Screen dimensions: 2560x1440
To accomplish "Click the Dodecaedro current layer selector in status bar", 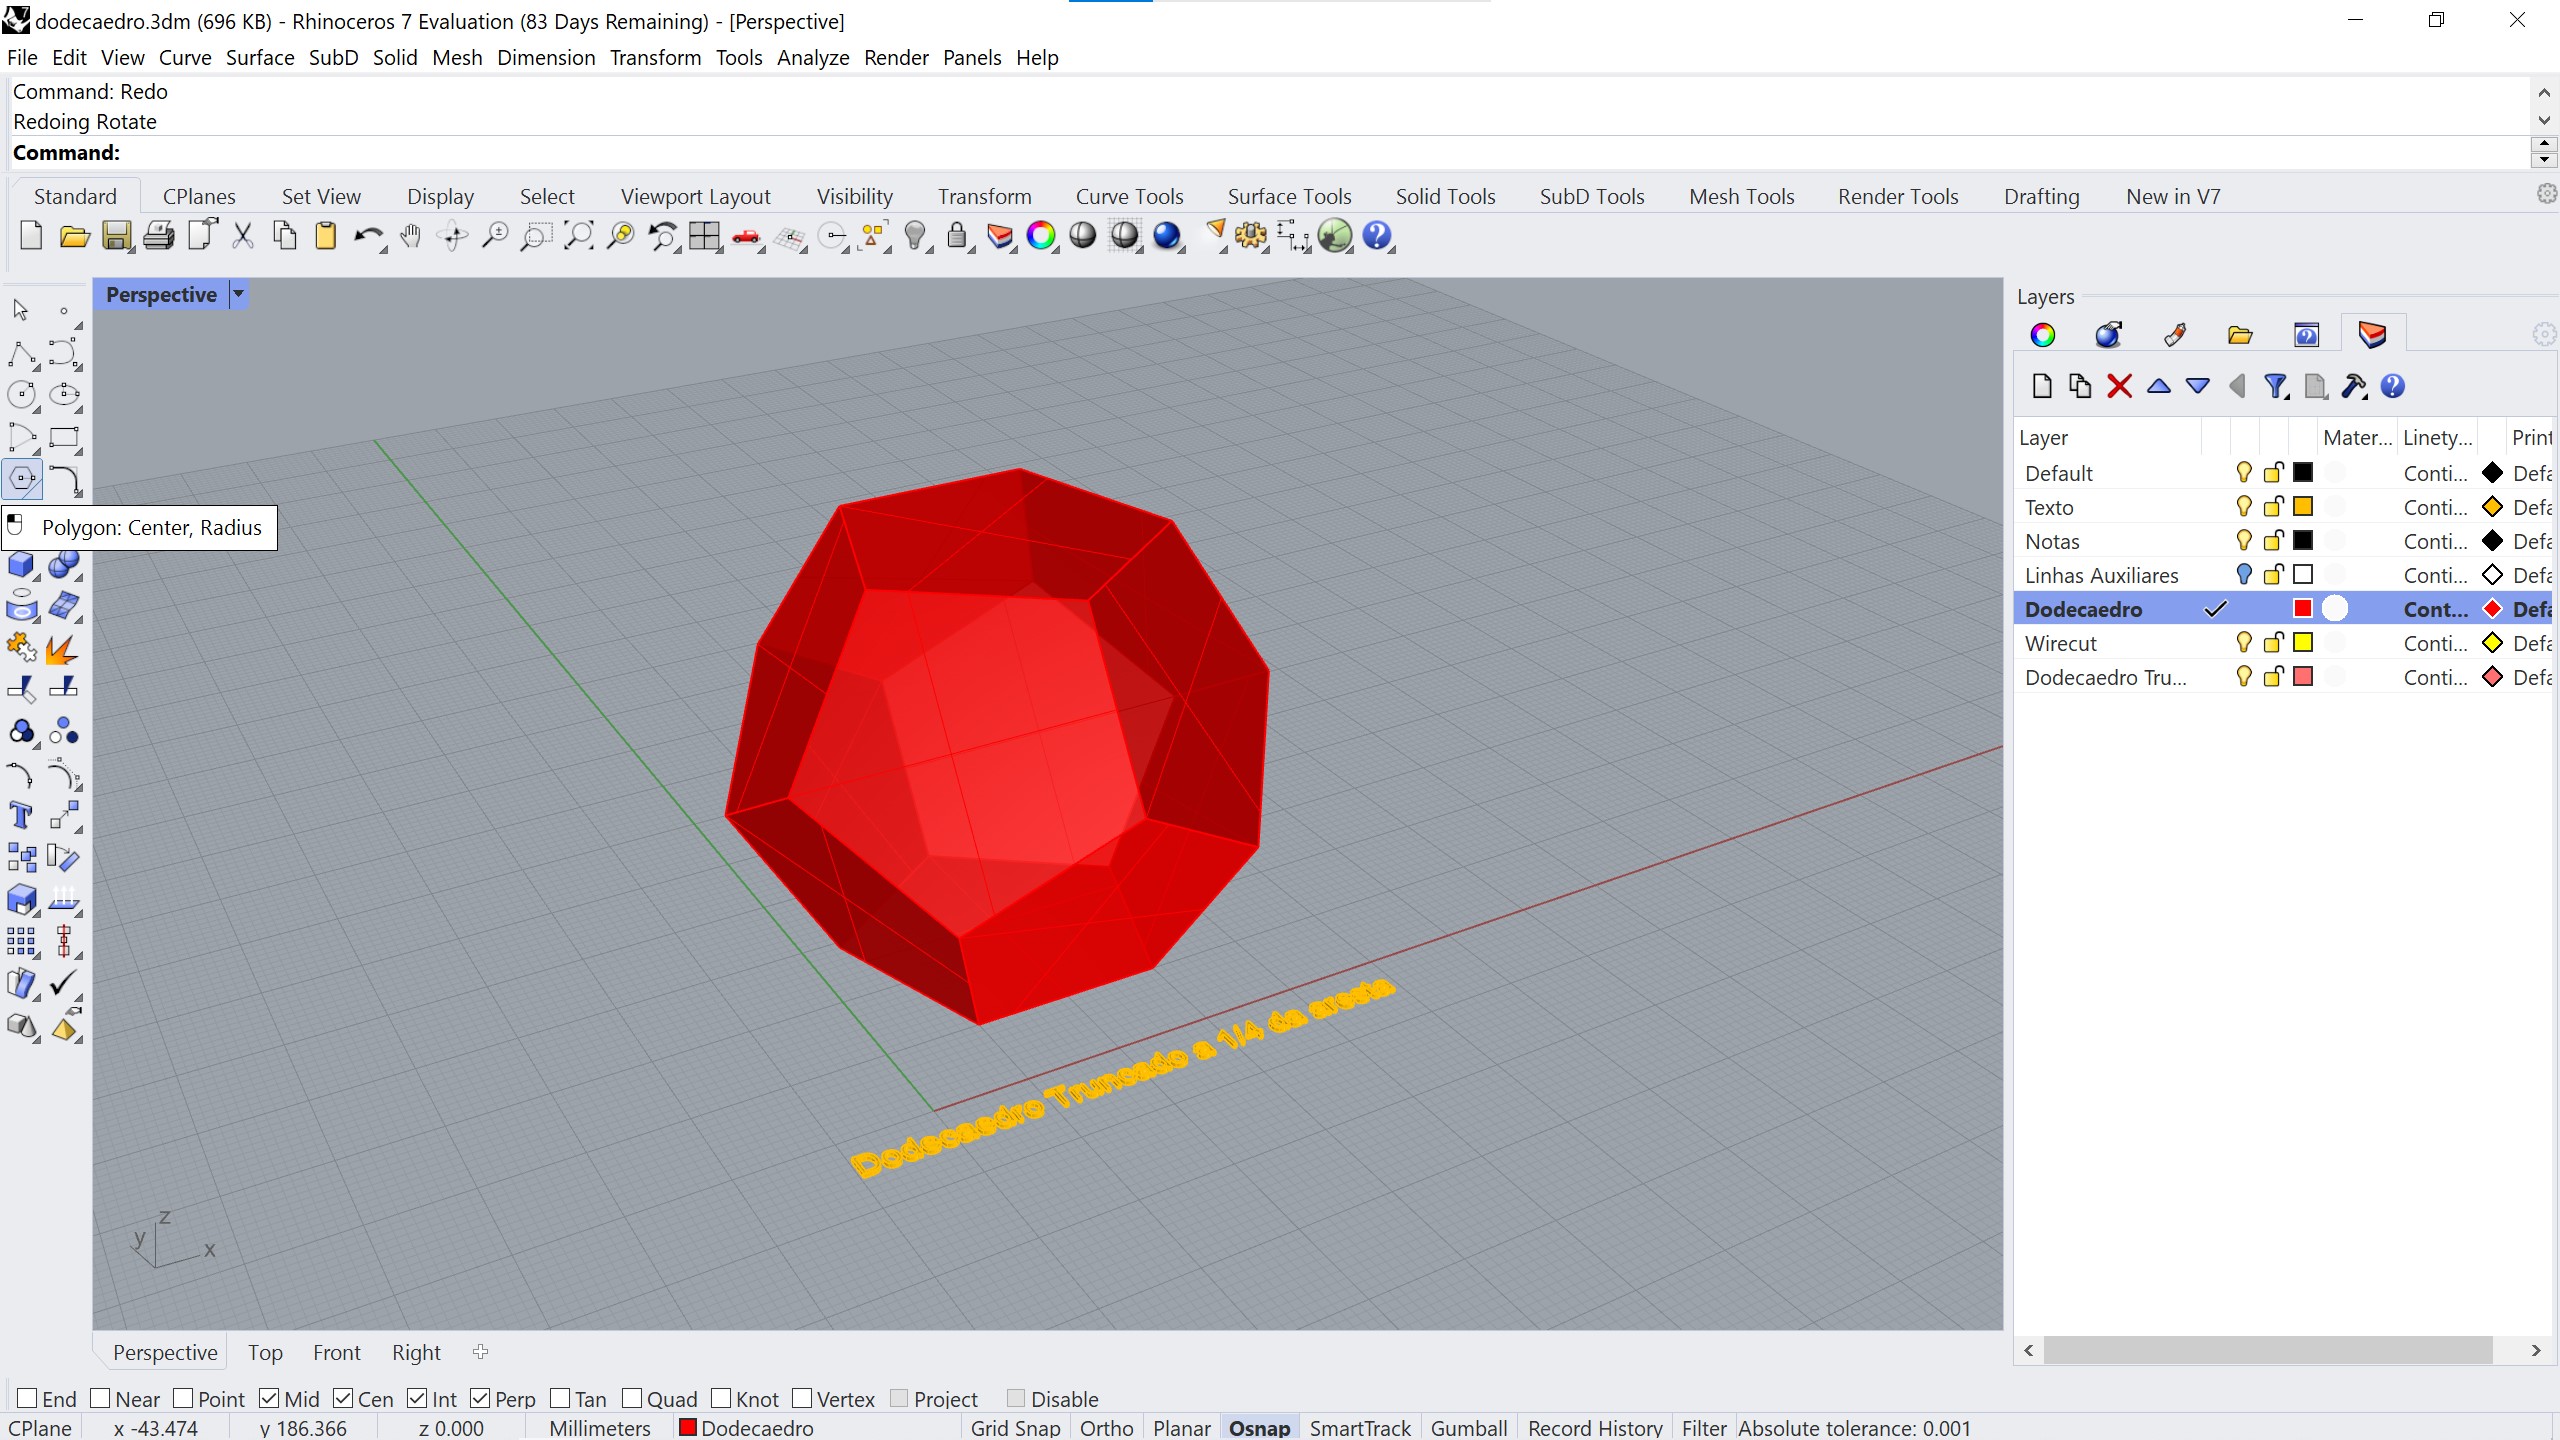I will (746, 1428).
